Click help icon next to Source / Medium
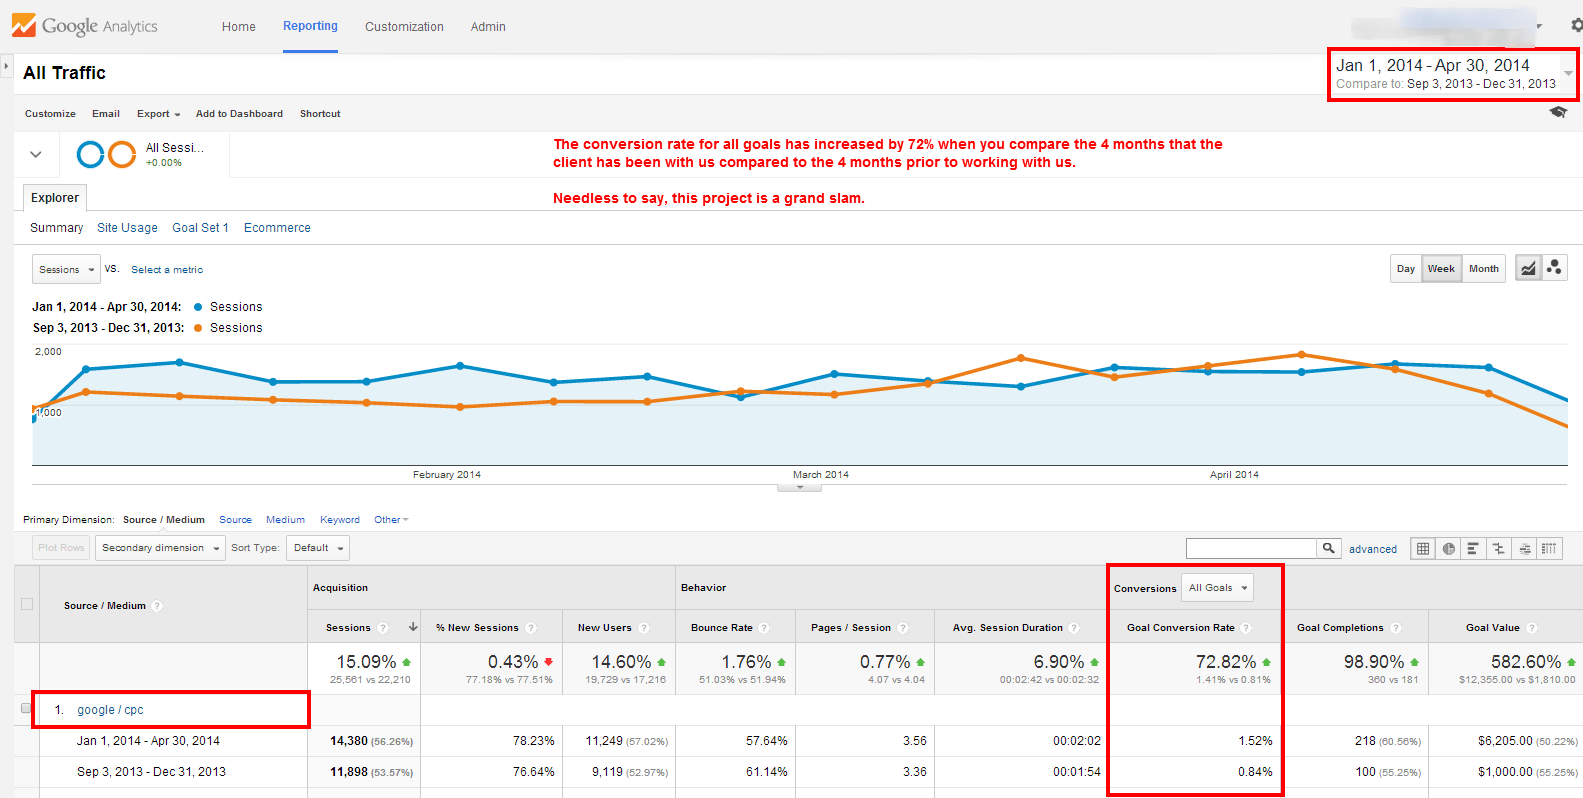The height and width of the screenshot is (798, 1583). pyautogui.click(x=157, y=606)
